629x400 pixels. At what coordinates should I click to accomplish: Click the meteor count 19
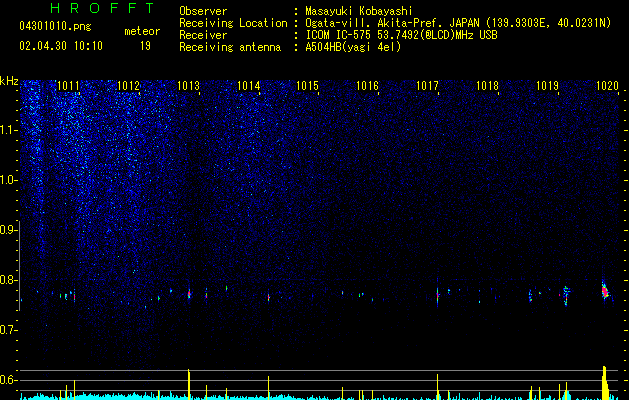coord(145,46)
